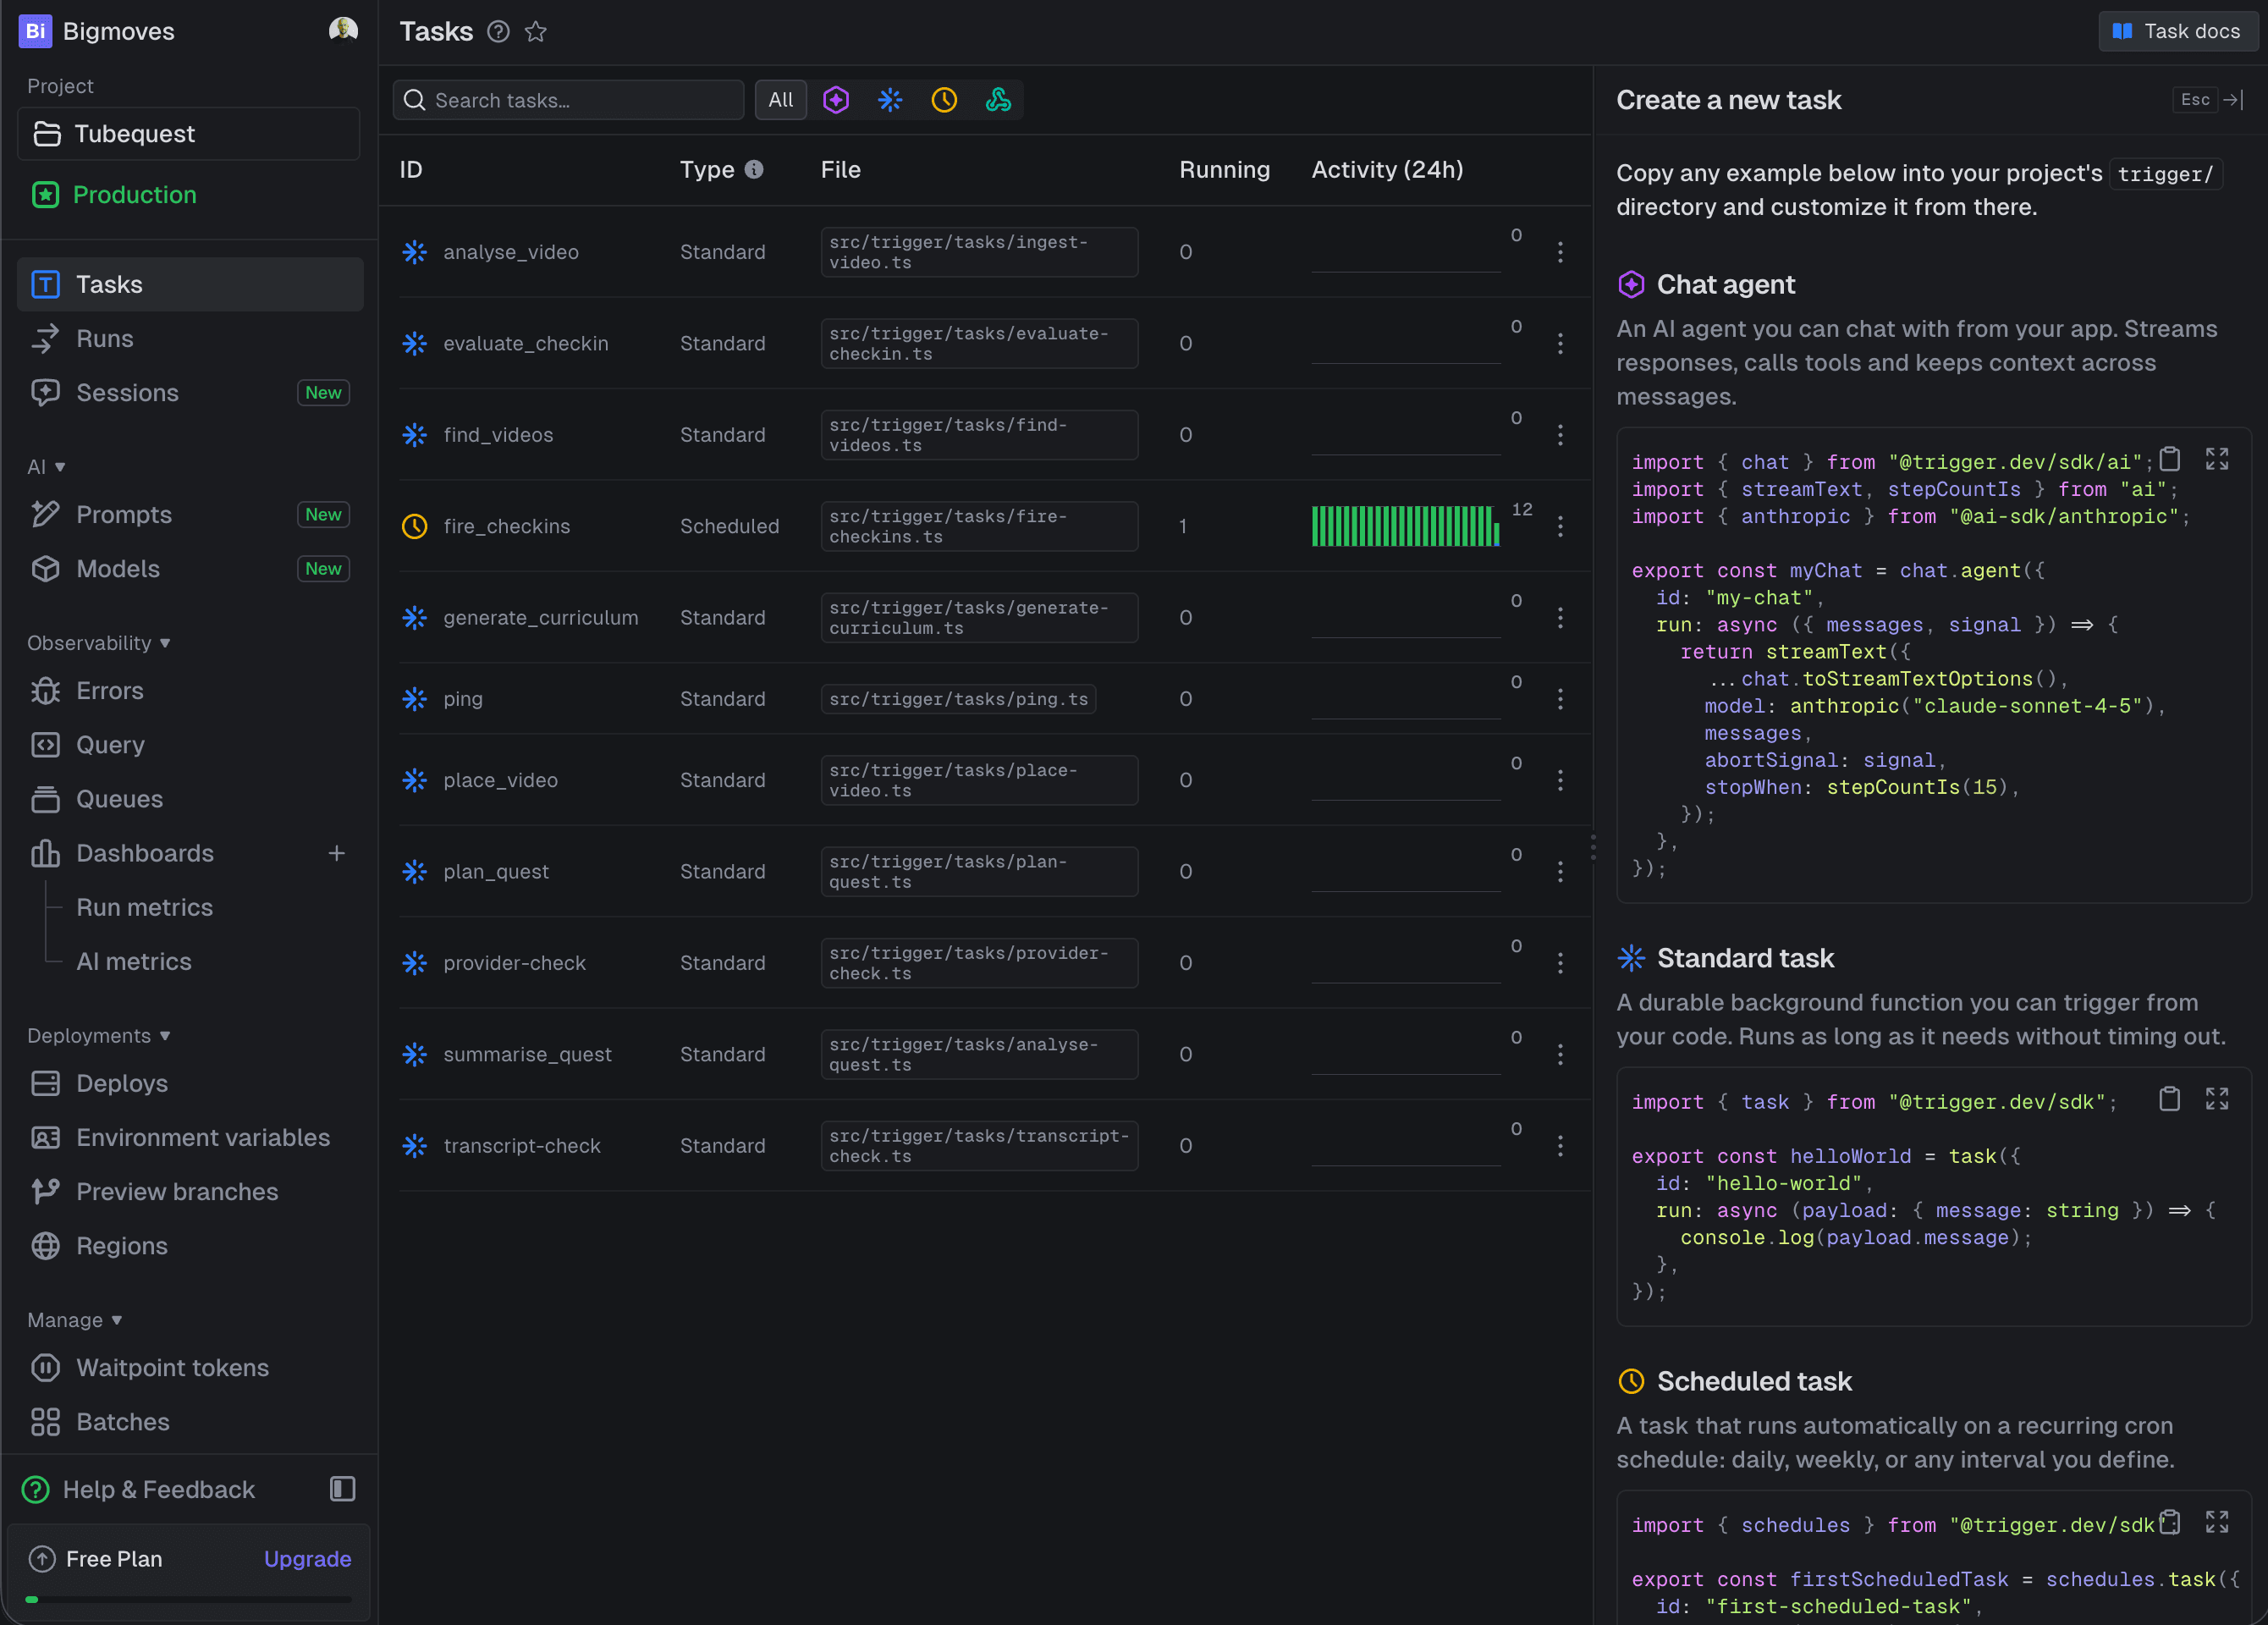The width and height of the screenshot is (2268, 1625).
Task: Open the fire_checkins task
Action: click(507, 527)
